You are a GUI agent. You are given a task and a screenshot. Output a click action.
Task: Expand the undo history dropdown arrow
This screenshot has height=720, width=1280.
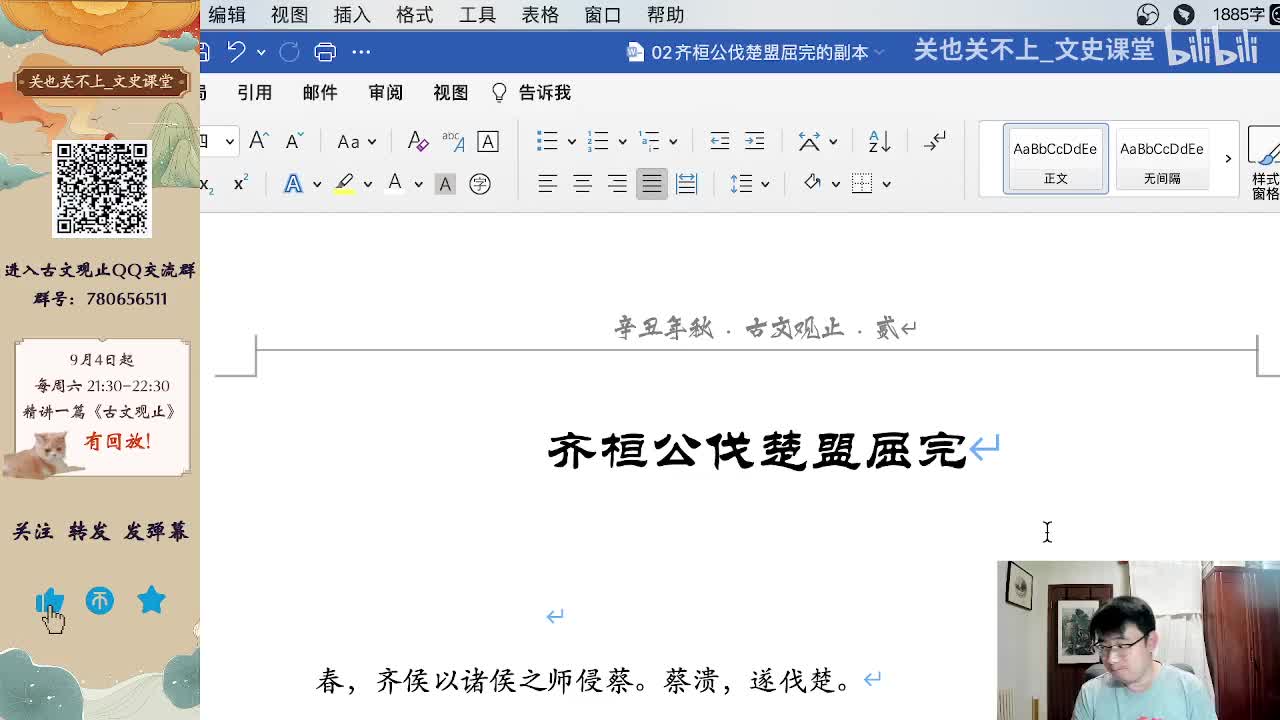(261, 52)
